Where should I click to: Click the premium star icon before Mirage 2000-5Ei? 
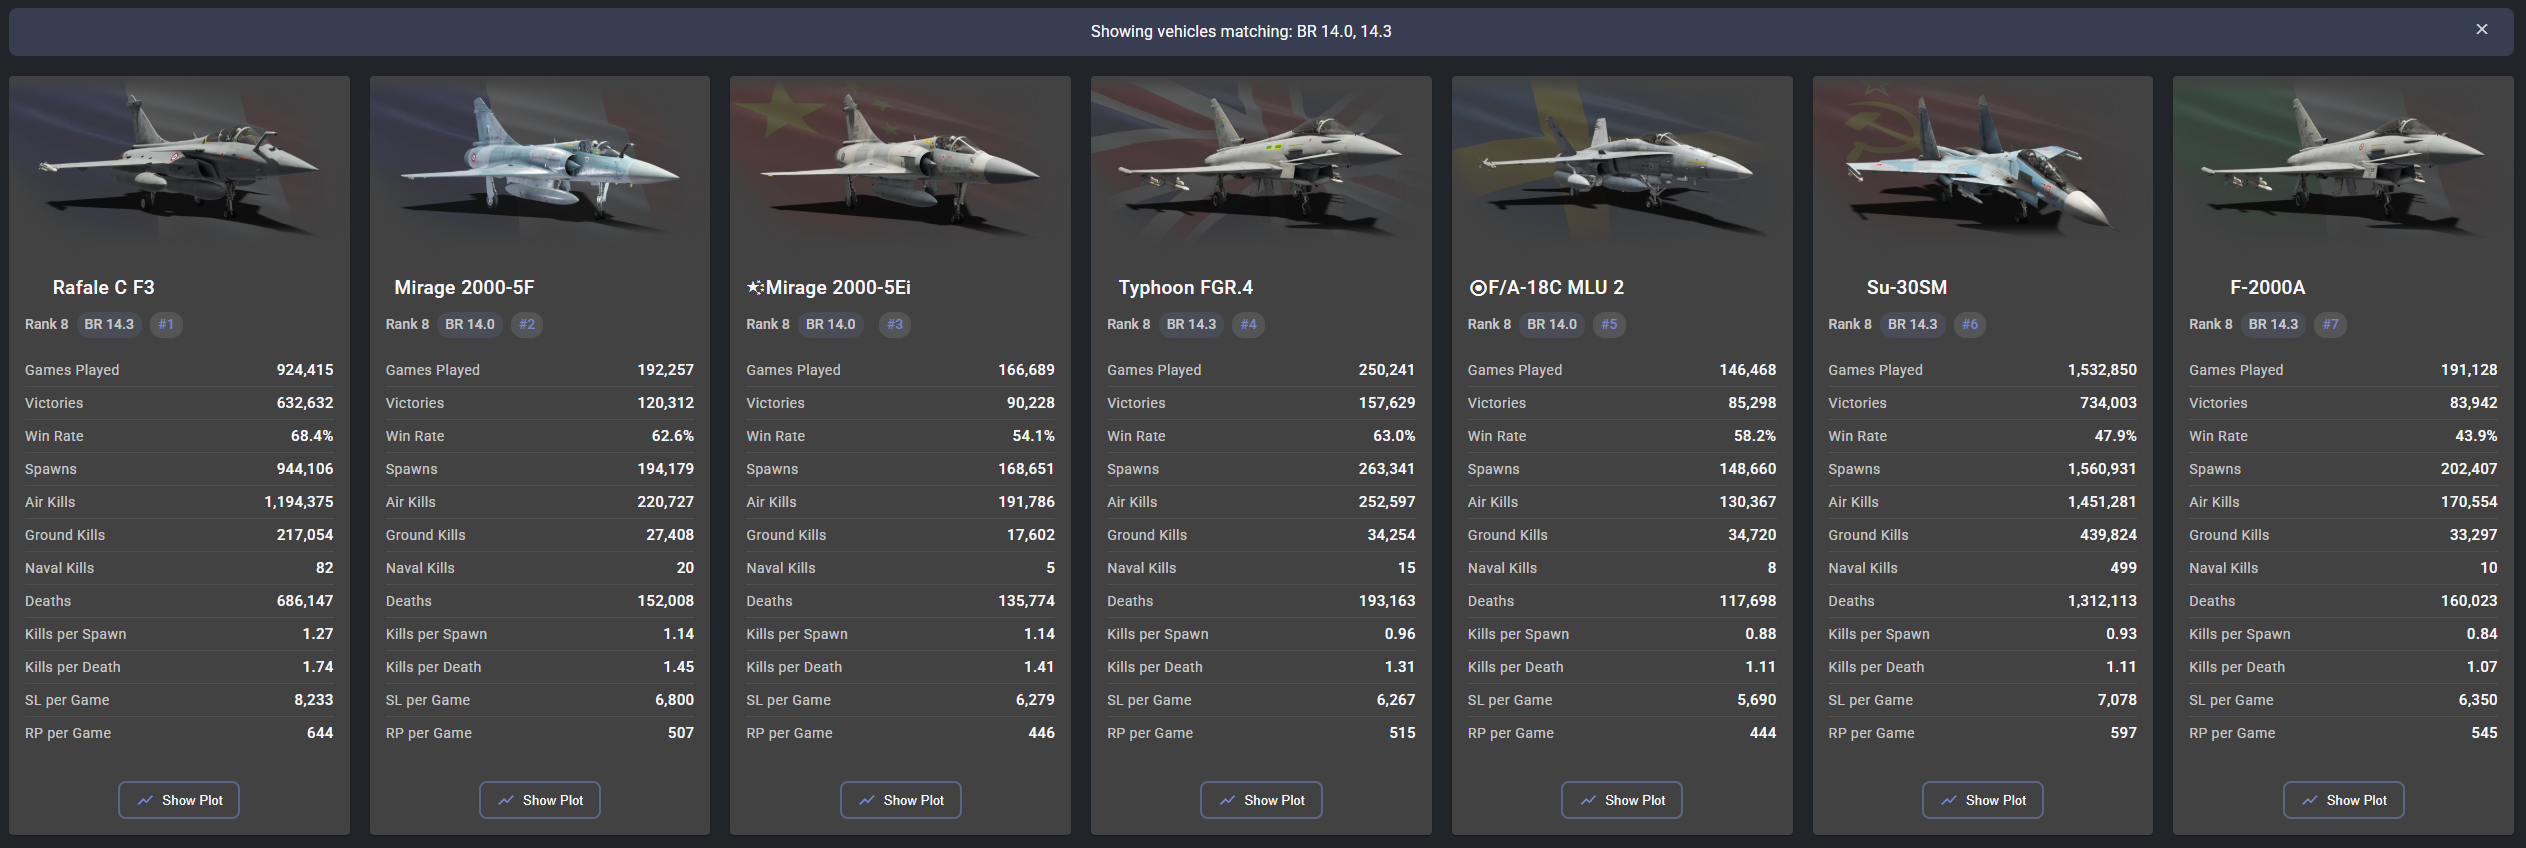point(755,287)
